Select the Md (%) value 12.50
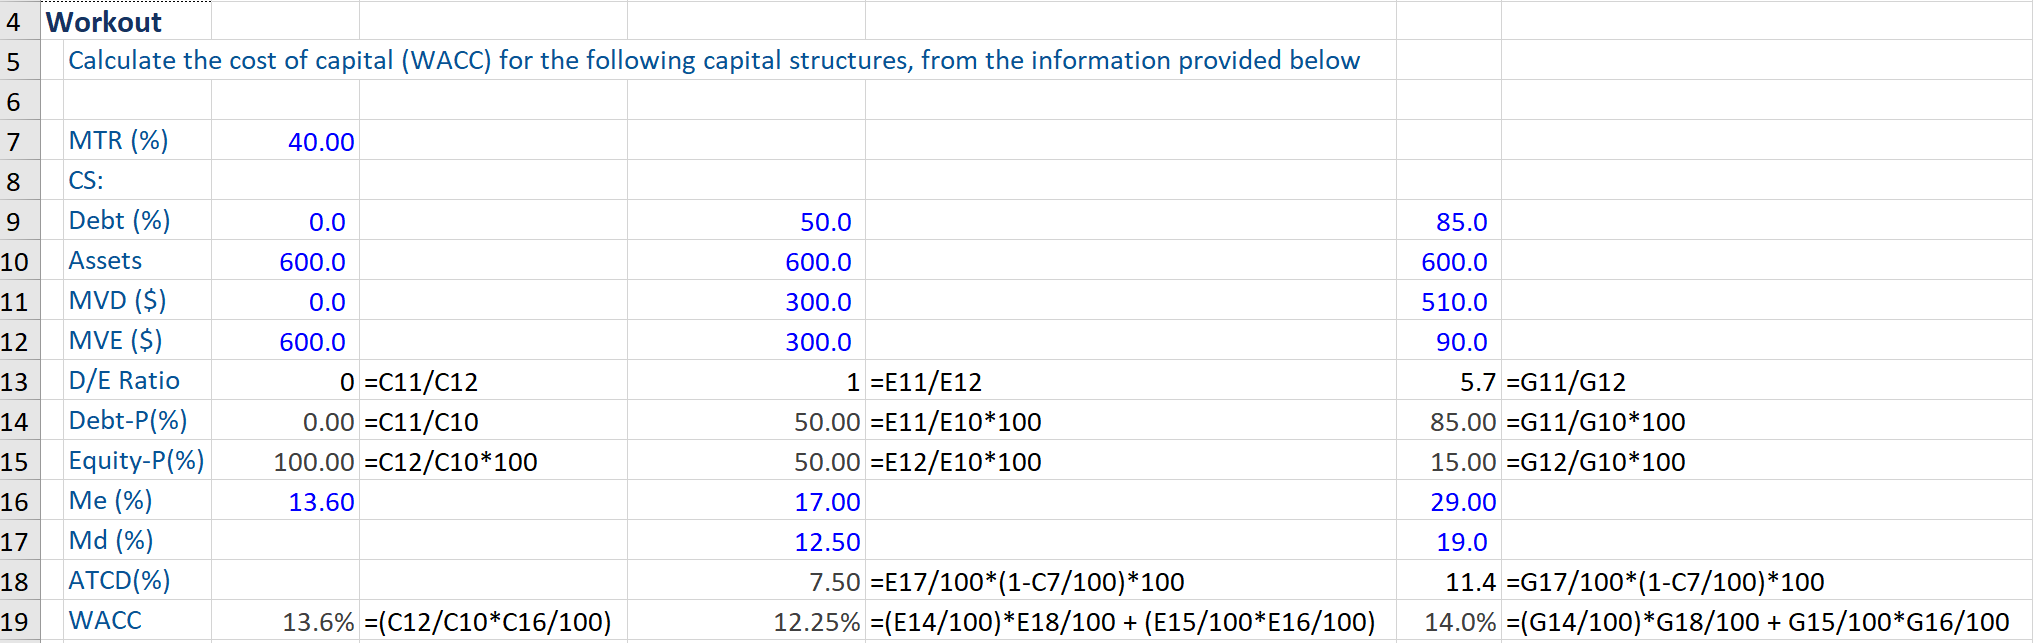 pyautogui.click(x=826, y=542)
